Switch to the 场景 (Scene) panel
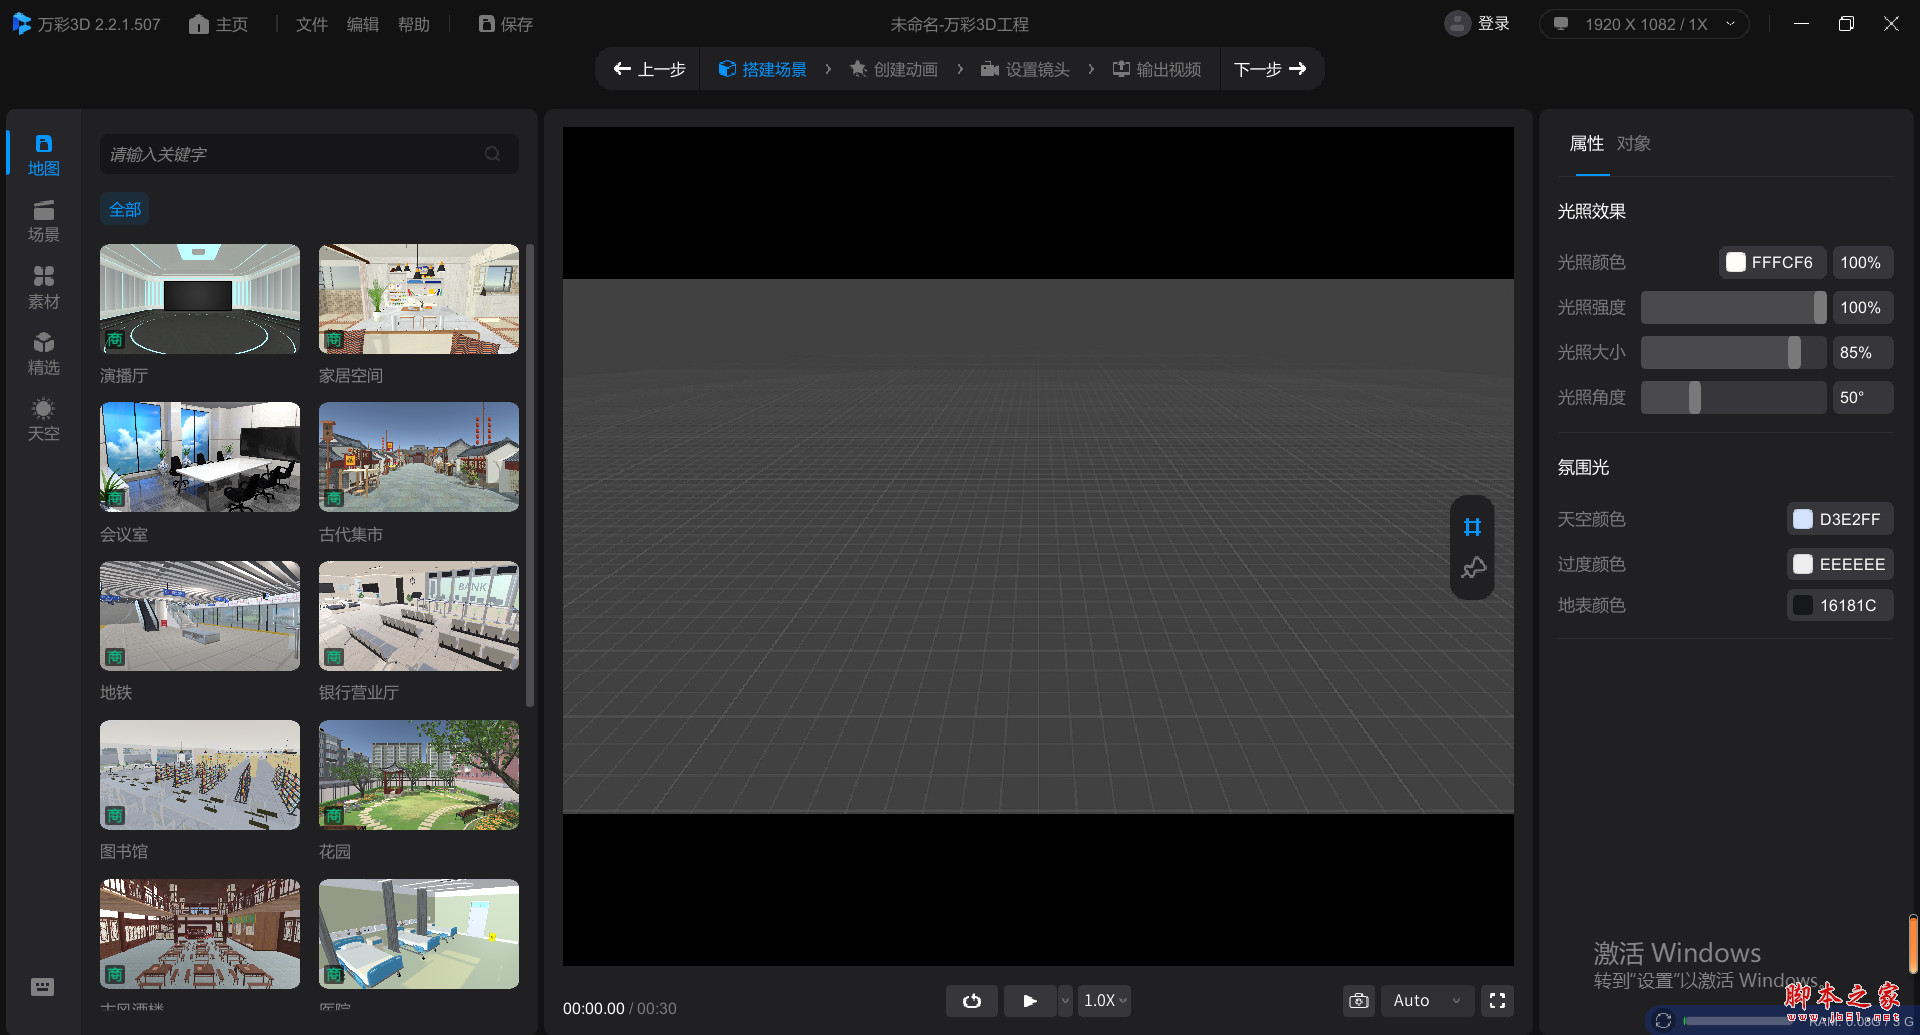The width and height of the screenshot is (1920, 1035). [43, 219]
